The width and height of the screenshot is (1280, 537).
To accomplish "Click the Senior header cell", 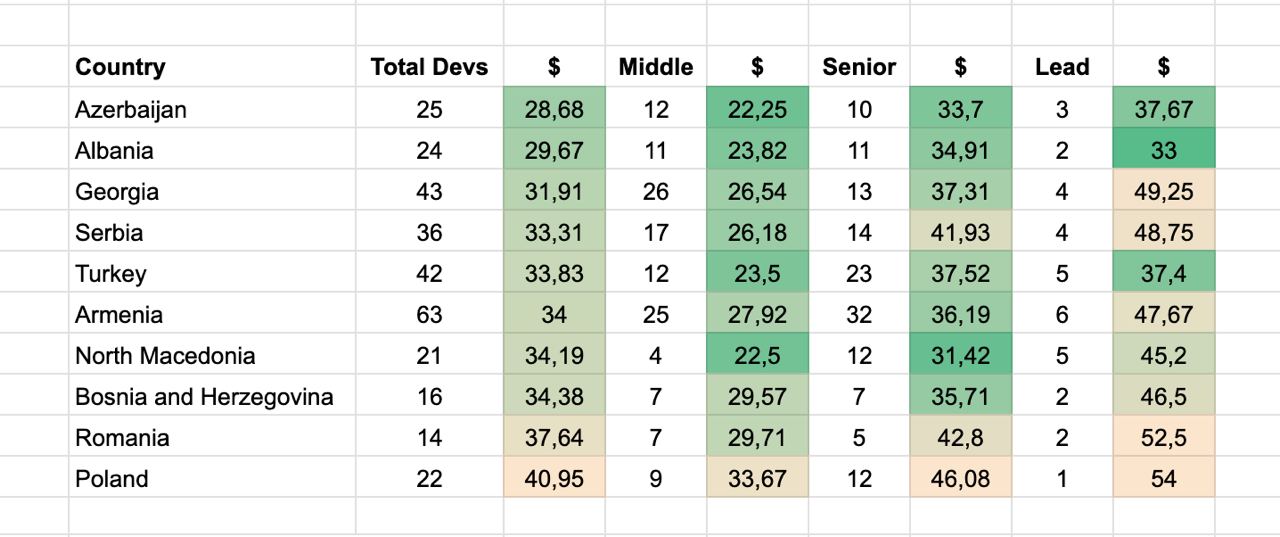I will coord(859,68).
